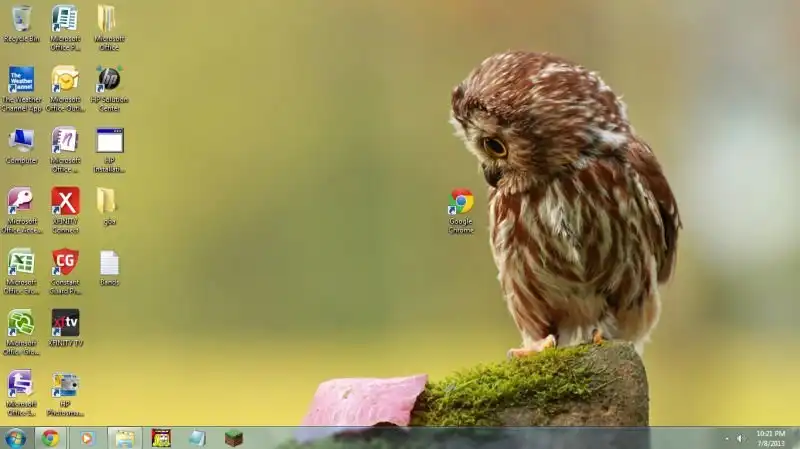
Task: Select The Weather Channel App icon
Action: coord(21,80)
